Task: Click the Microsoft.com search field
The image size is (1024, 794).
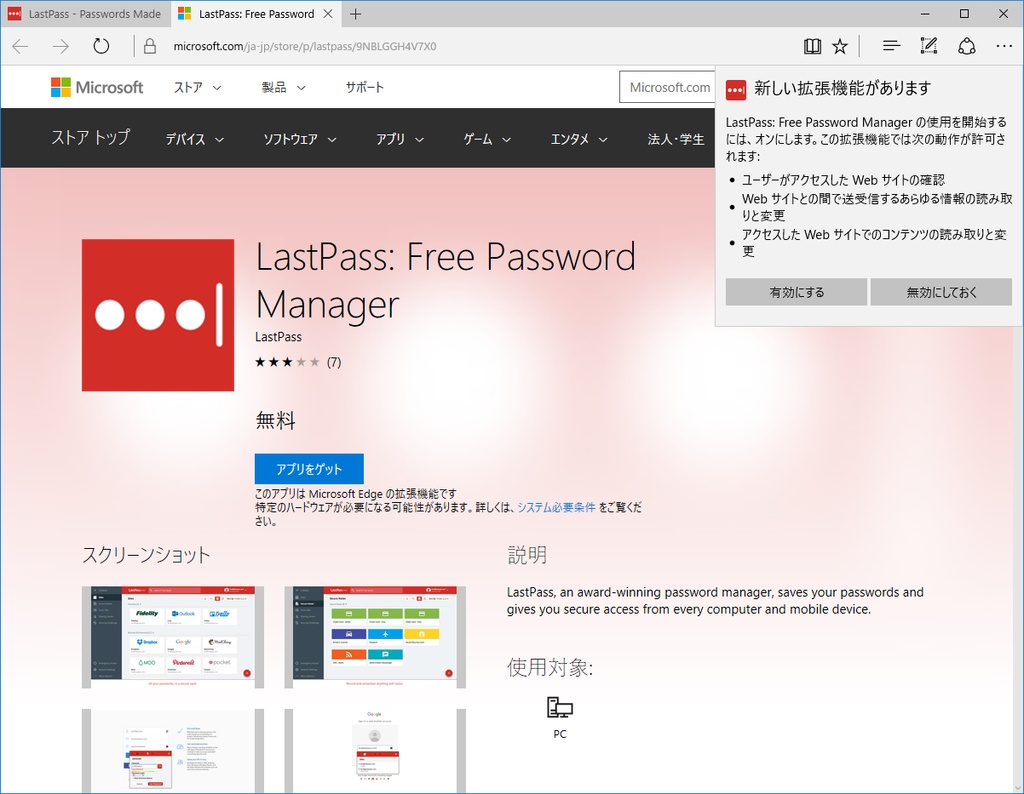Action: [x=667, y=87]
